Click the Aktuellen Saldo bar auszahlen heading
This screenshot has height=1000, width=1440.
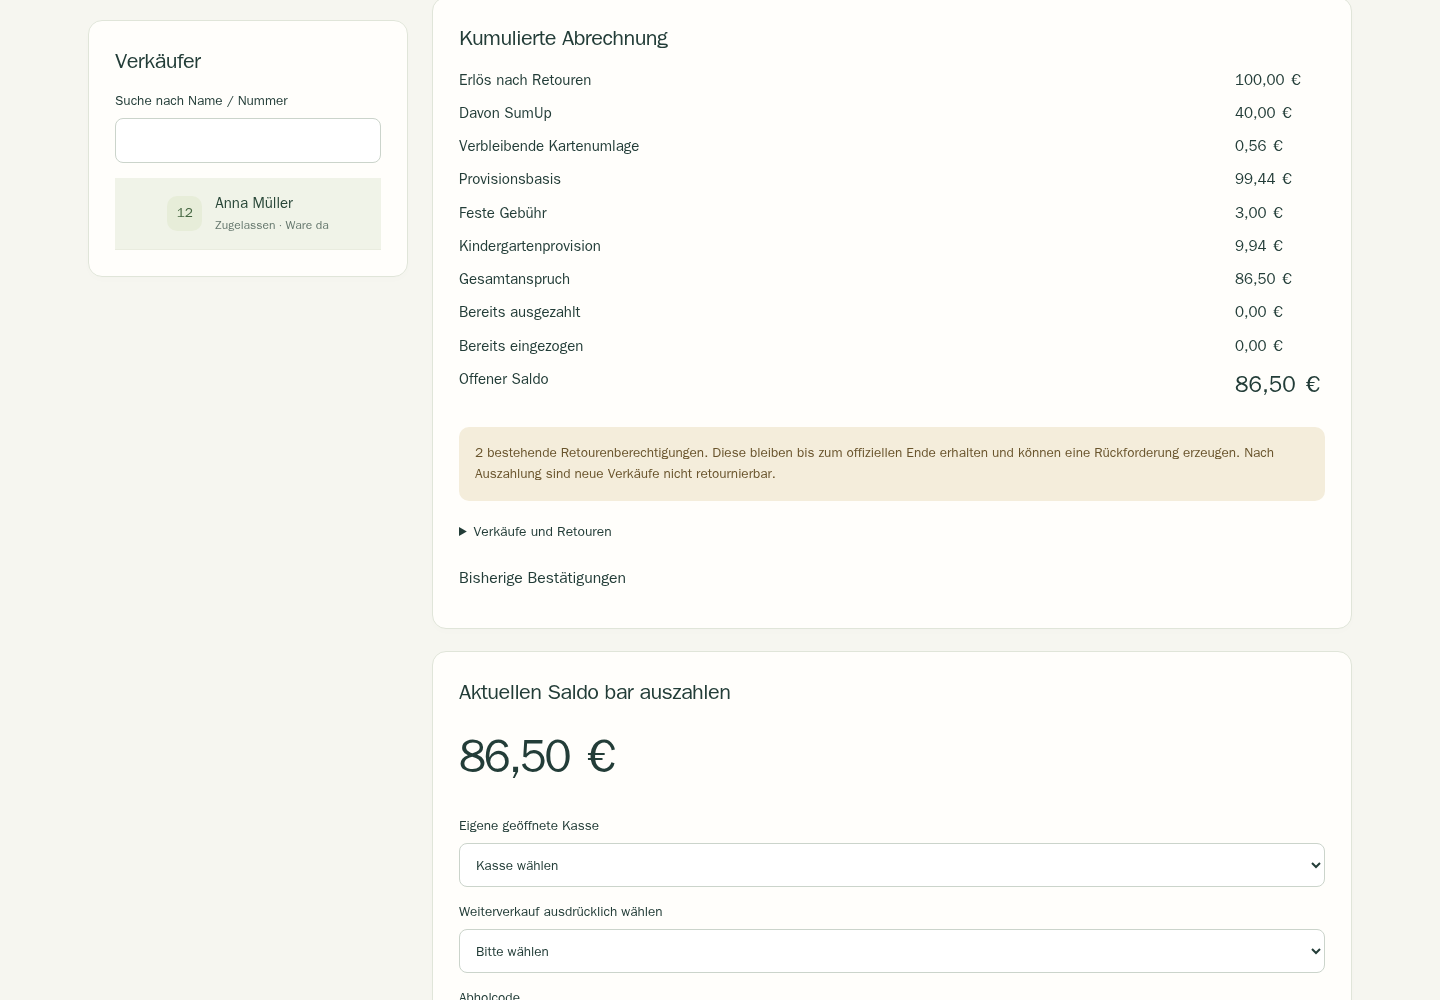point(595,692)
